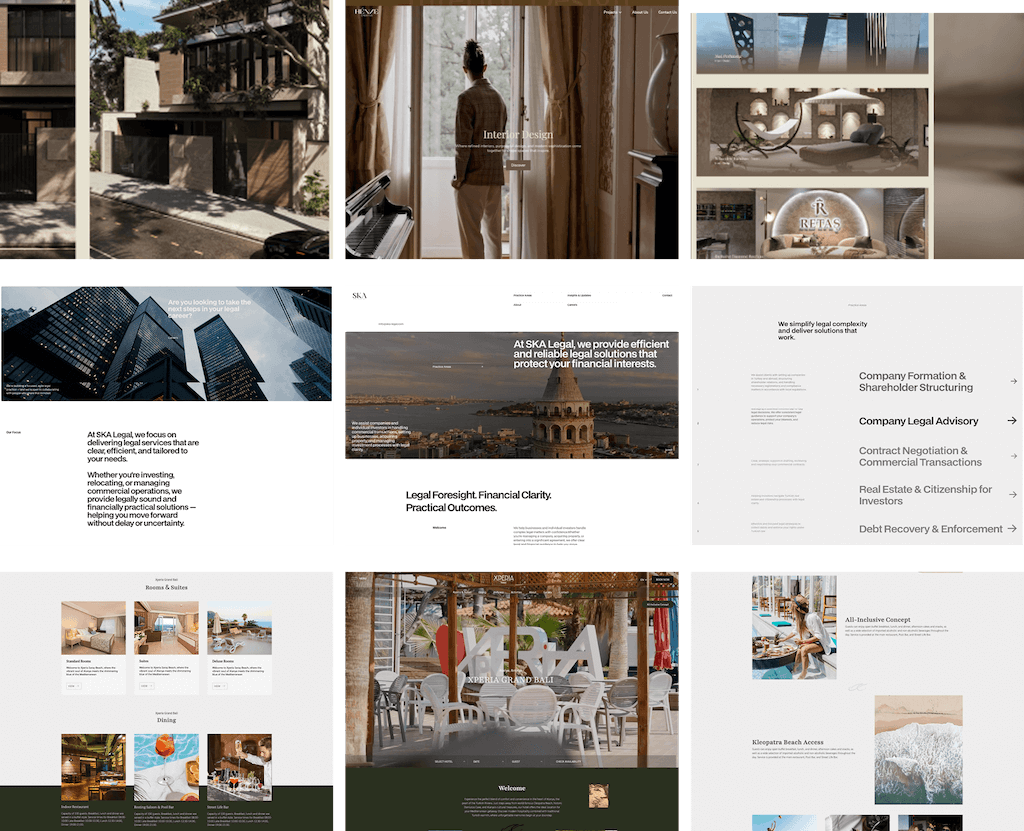
Task: Open Contract Negotiation & Commercial Transactions
Action: click(920, 457)
